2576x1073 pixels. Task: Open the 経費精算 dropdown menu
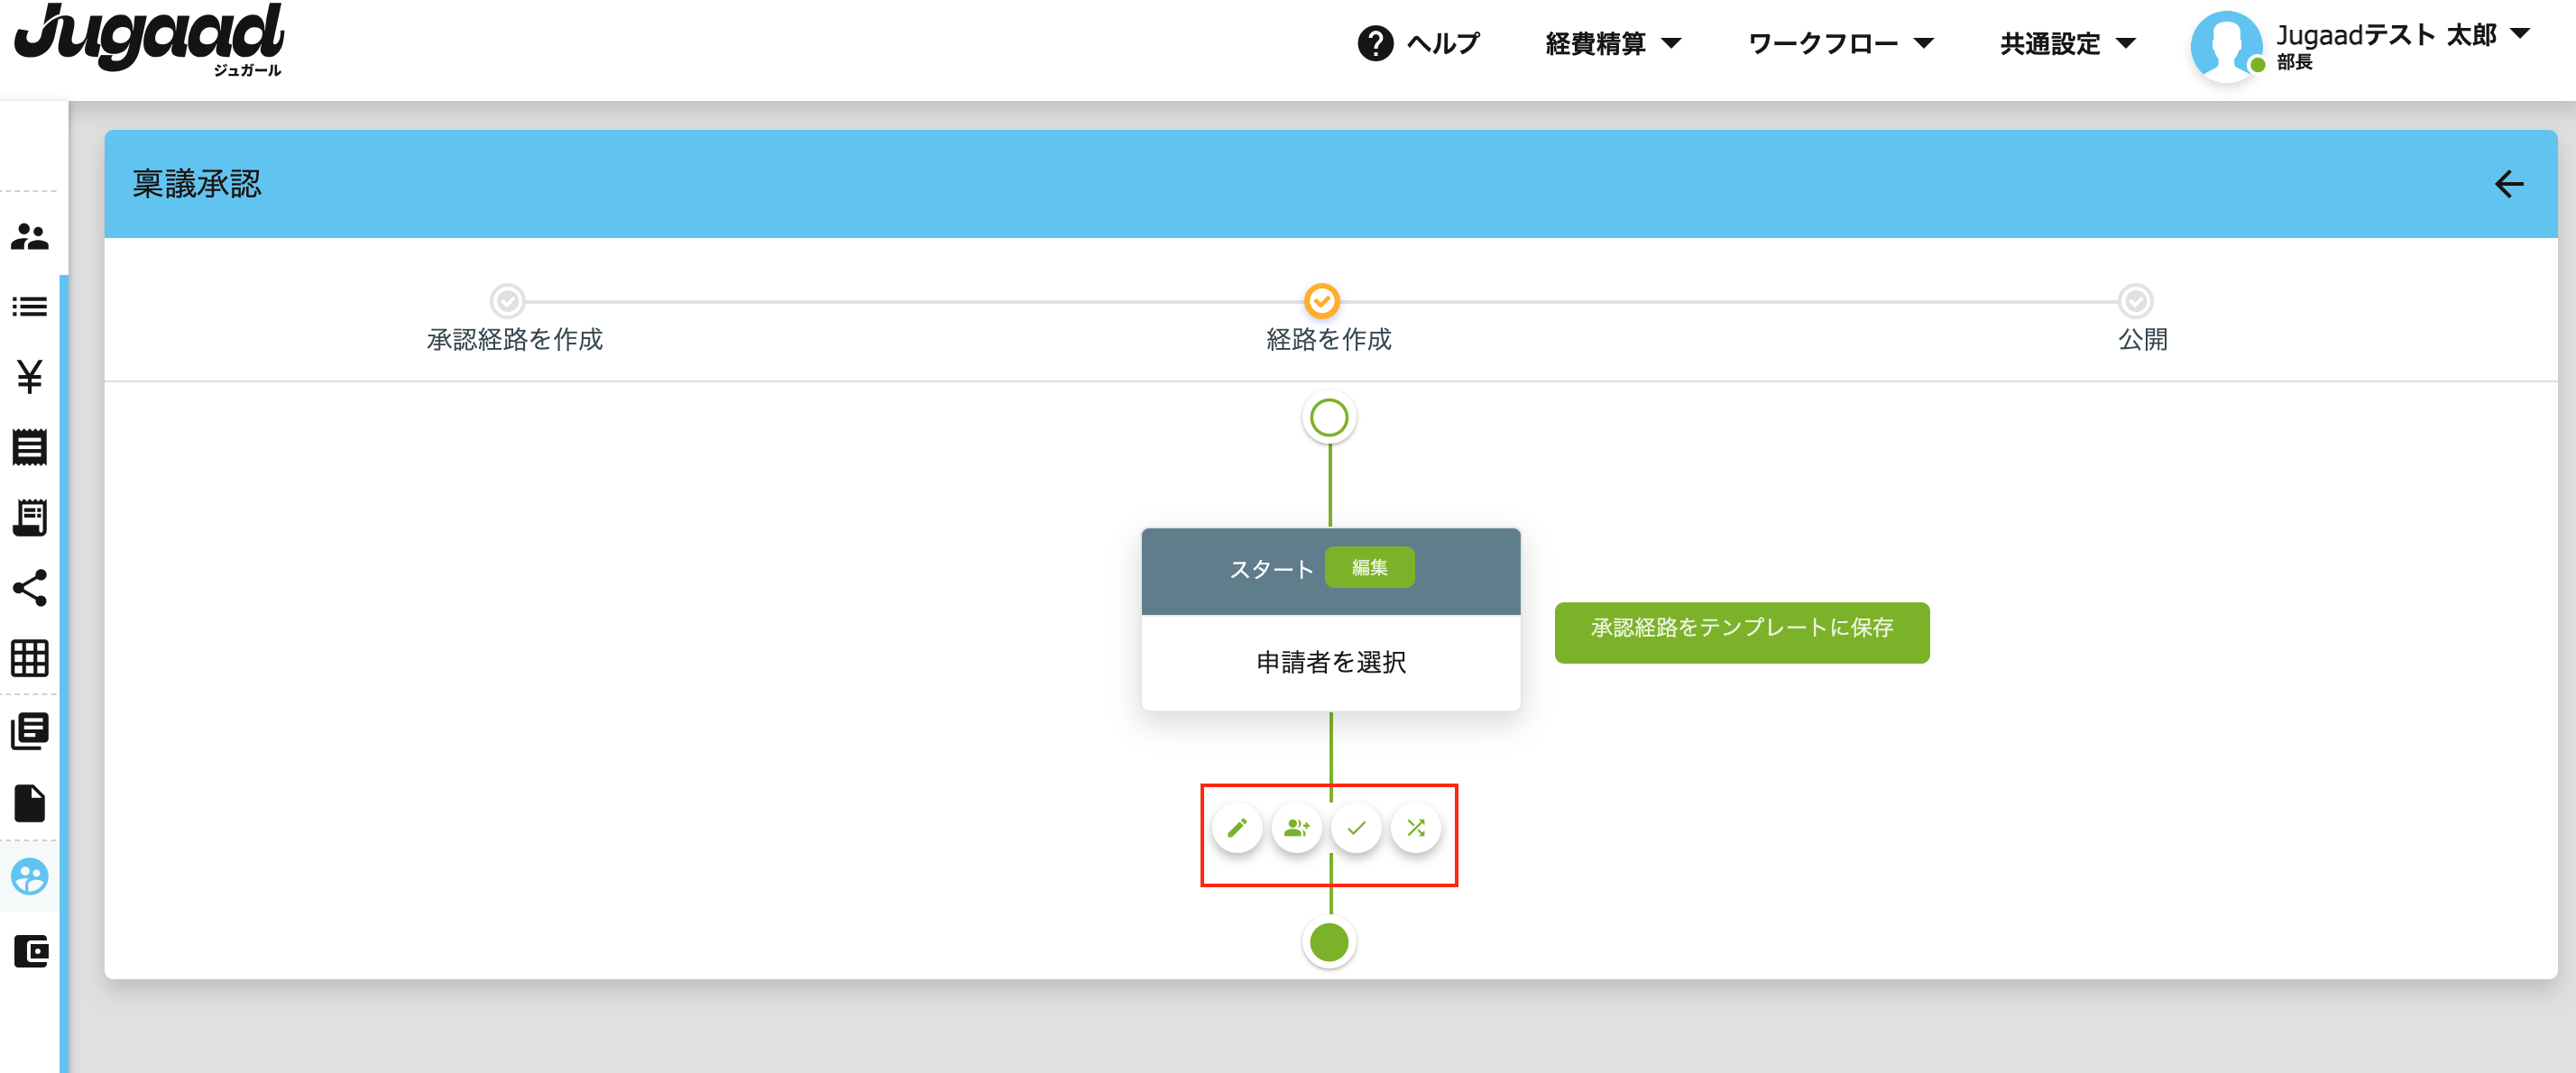pyautogui.click(x=1613, y=43)
